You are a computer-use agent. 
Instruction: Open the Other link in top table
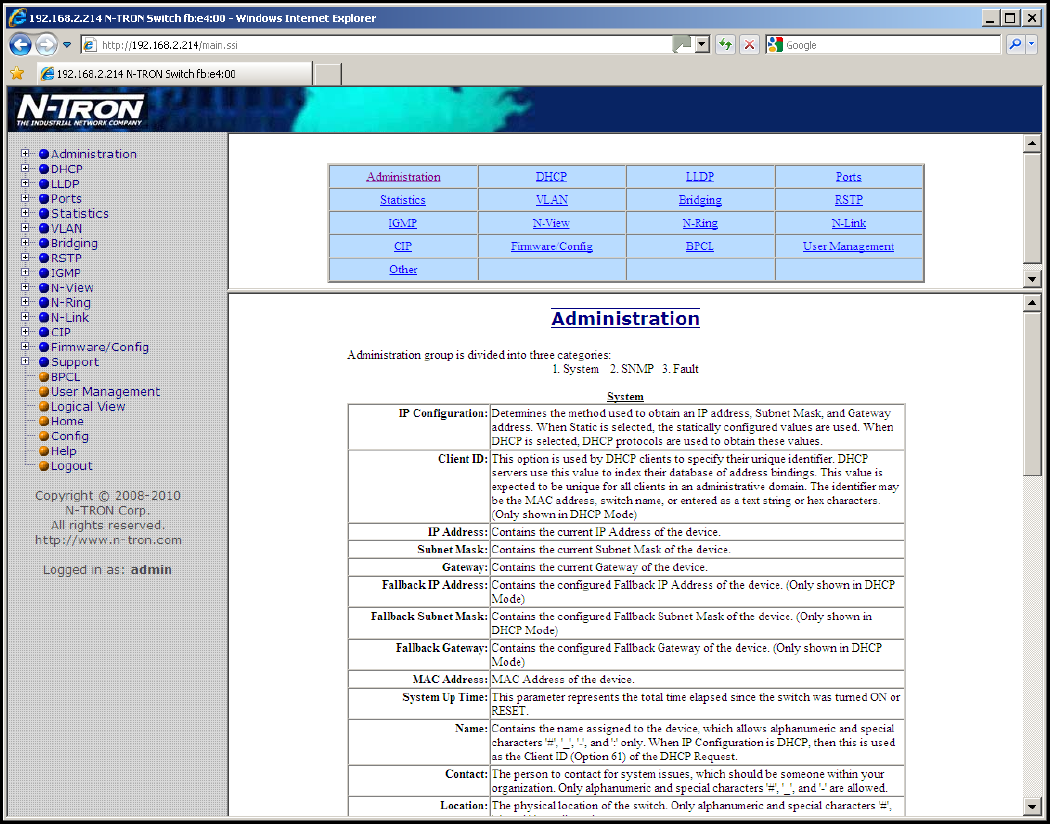coord(403,269)
